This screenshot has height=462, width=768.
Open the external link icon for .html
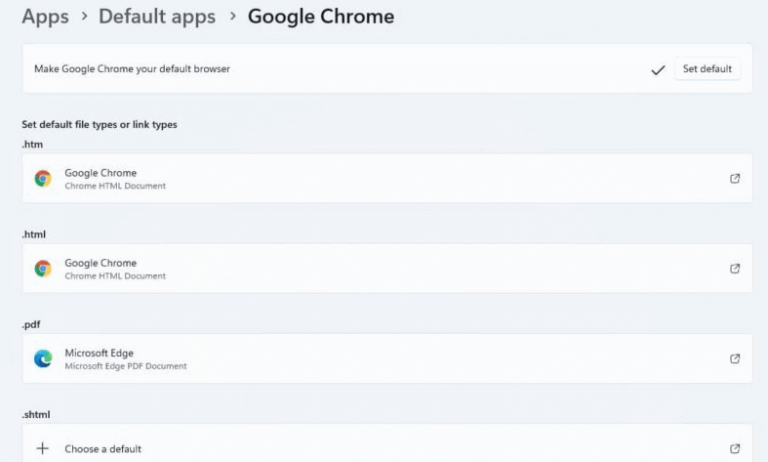[x=735, y=269]
